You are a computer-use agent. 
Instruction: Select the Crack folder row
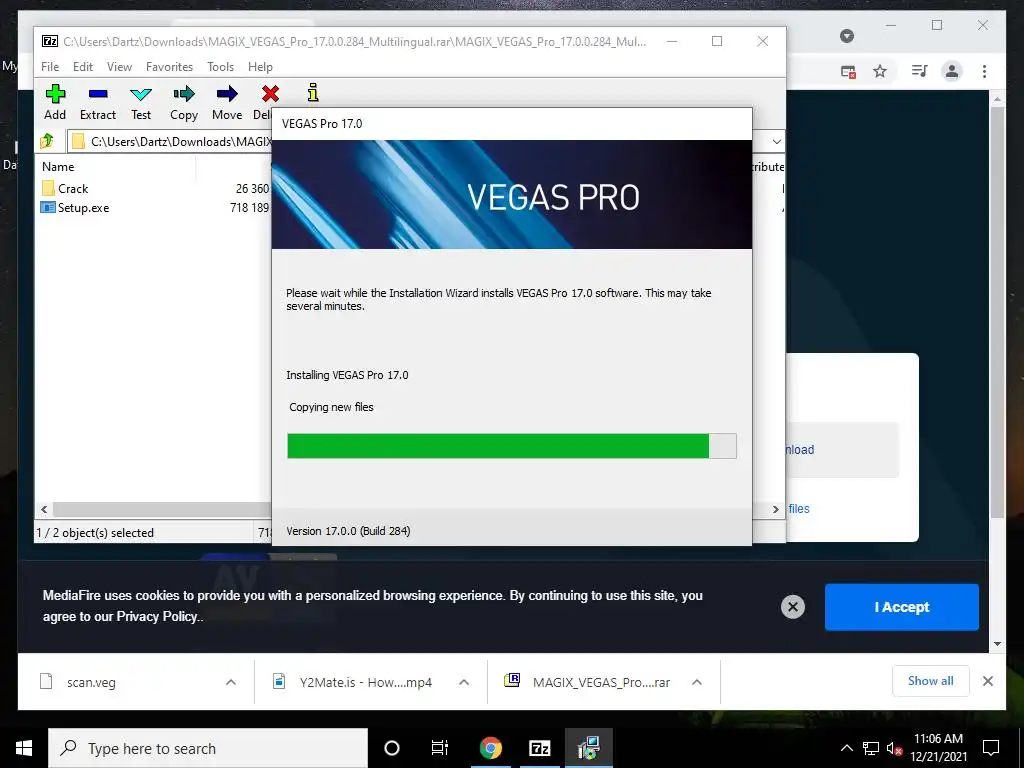tap(155, 189)
